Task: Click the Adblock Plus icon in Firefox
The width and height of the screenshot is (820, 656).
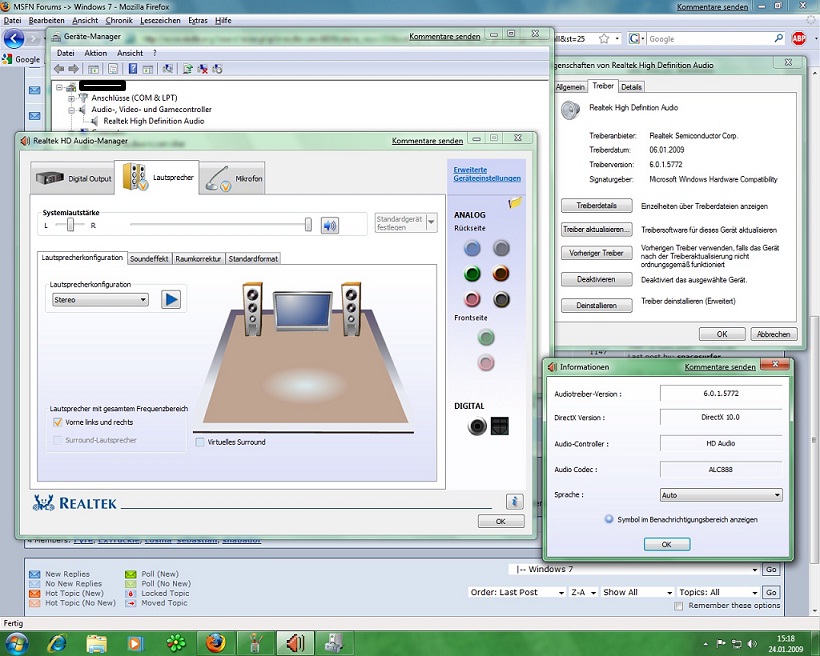Action: tap(799, 39)
